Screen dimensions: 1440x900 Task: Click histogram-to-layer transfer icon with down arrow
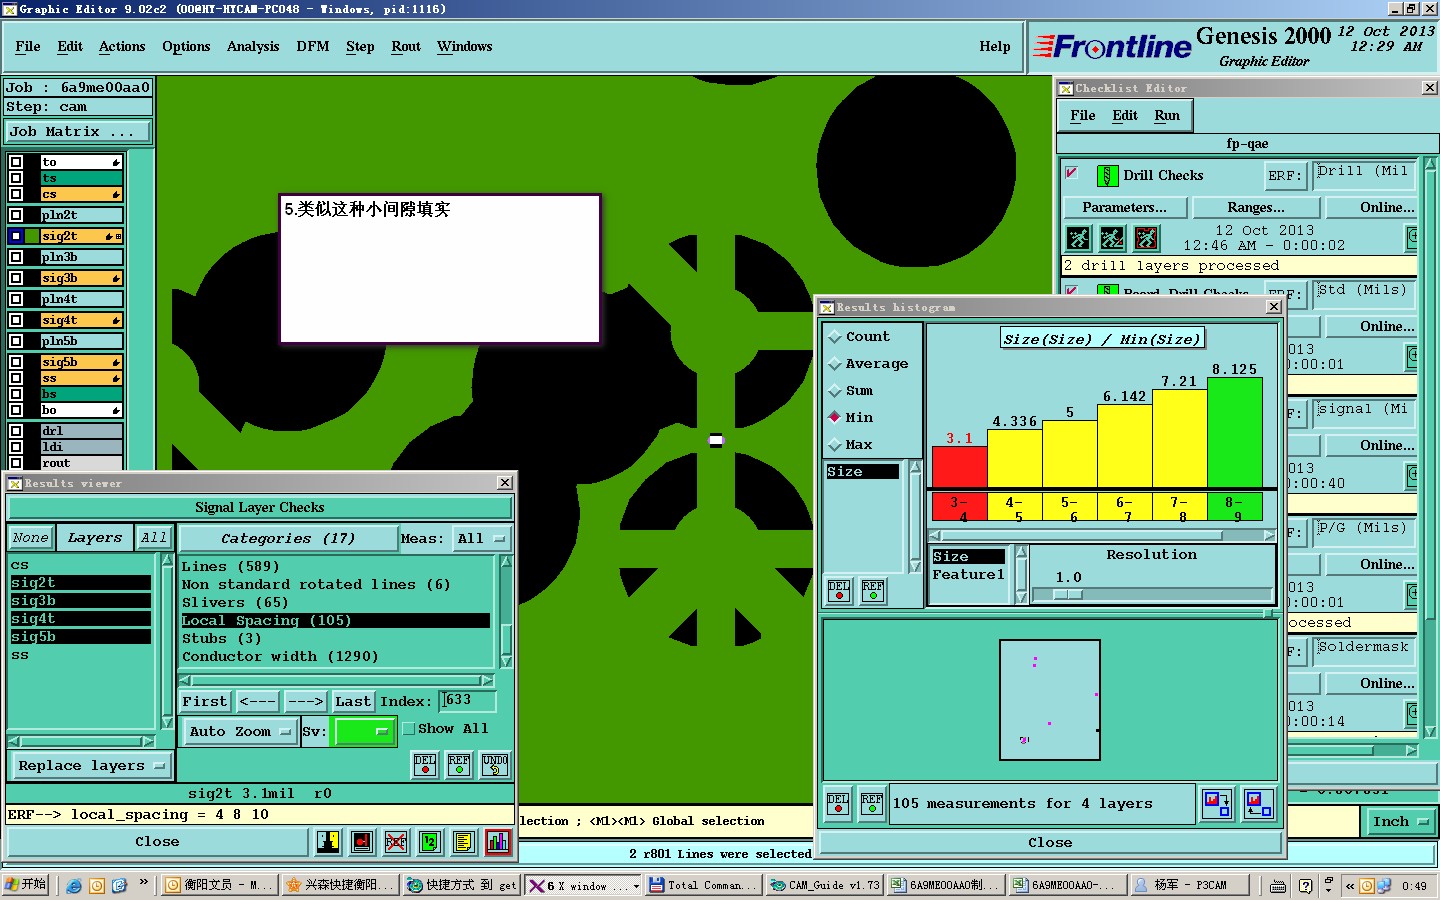(1217, 804)
